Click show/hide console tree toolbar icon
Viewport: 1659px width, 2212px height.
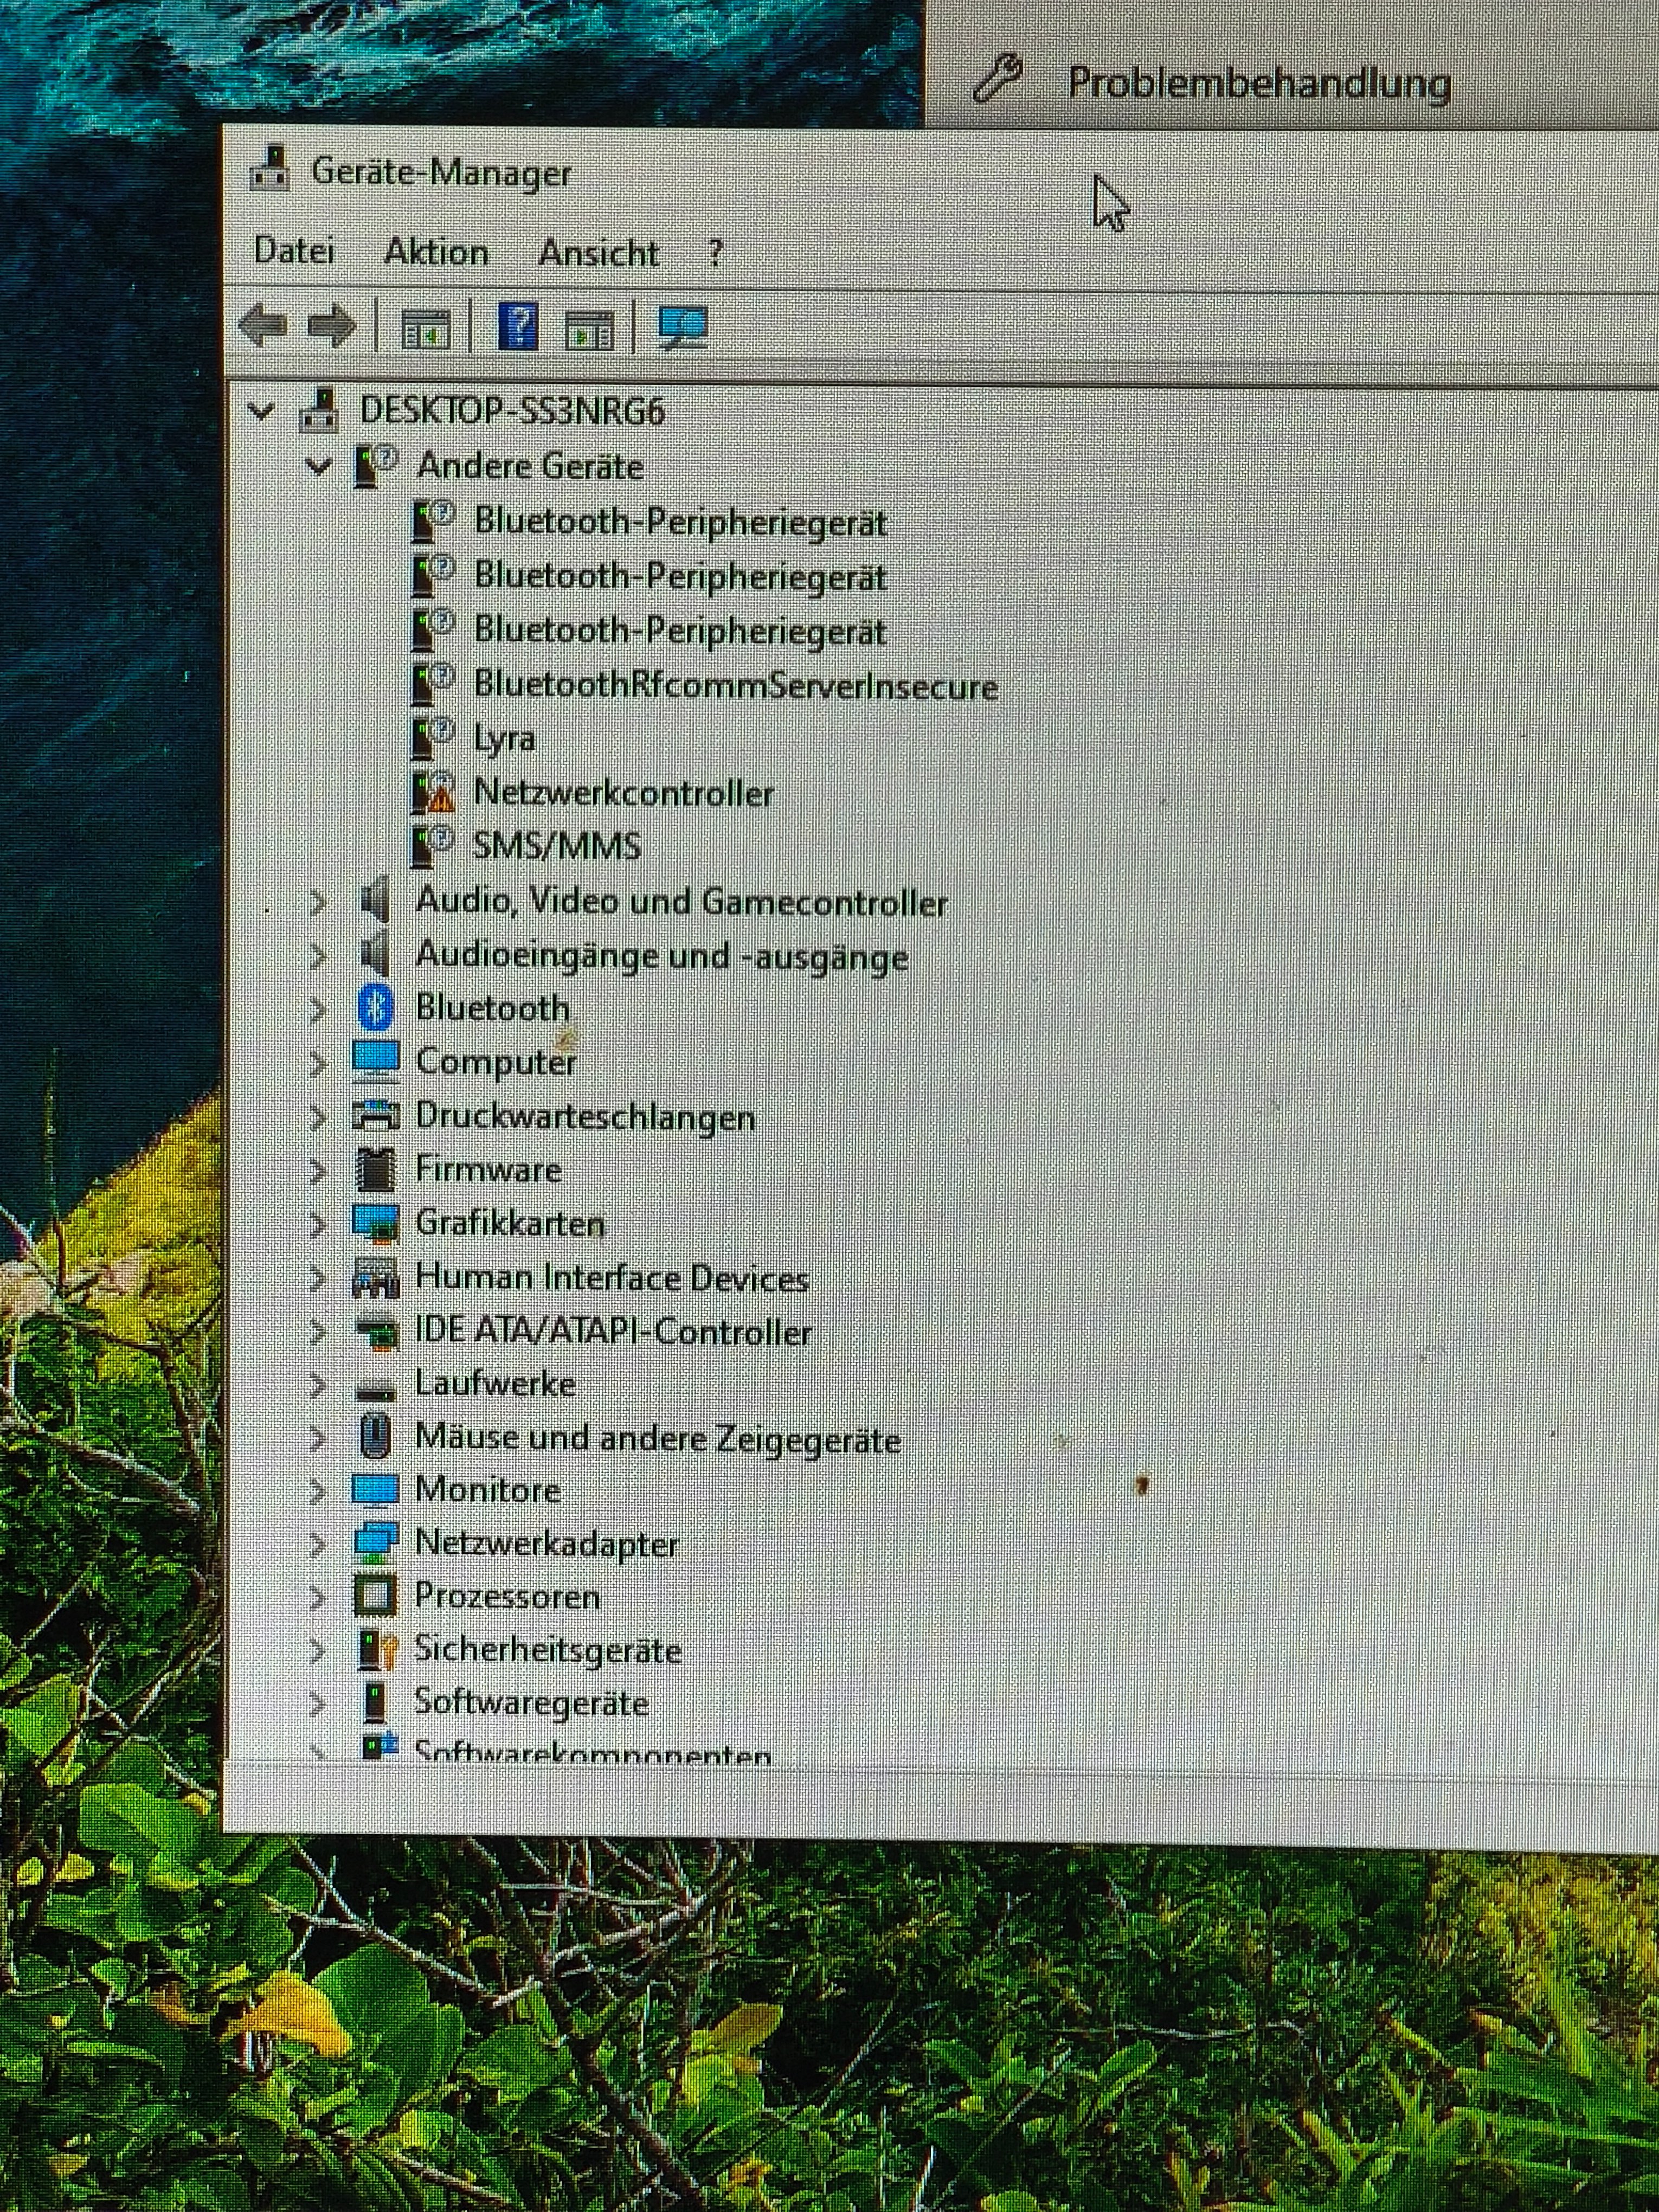coord(425,328)
